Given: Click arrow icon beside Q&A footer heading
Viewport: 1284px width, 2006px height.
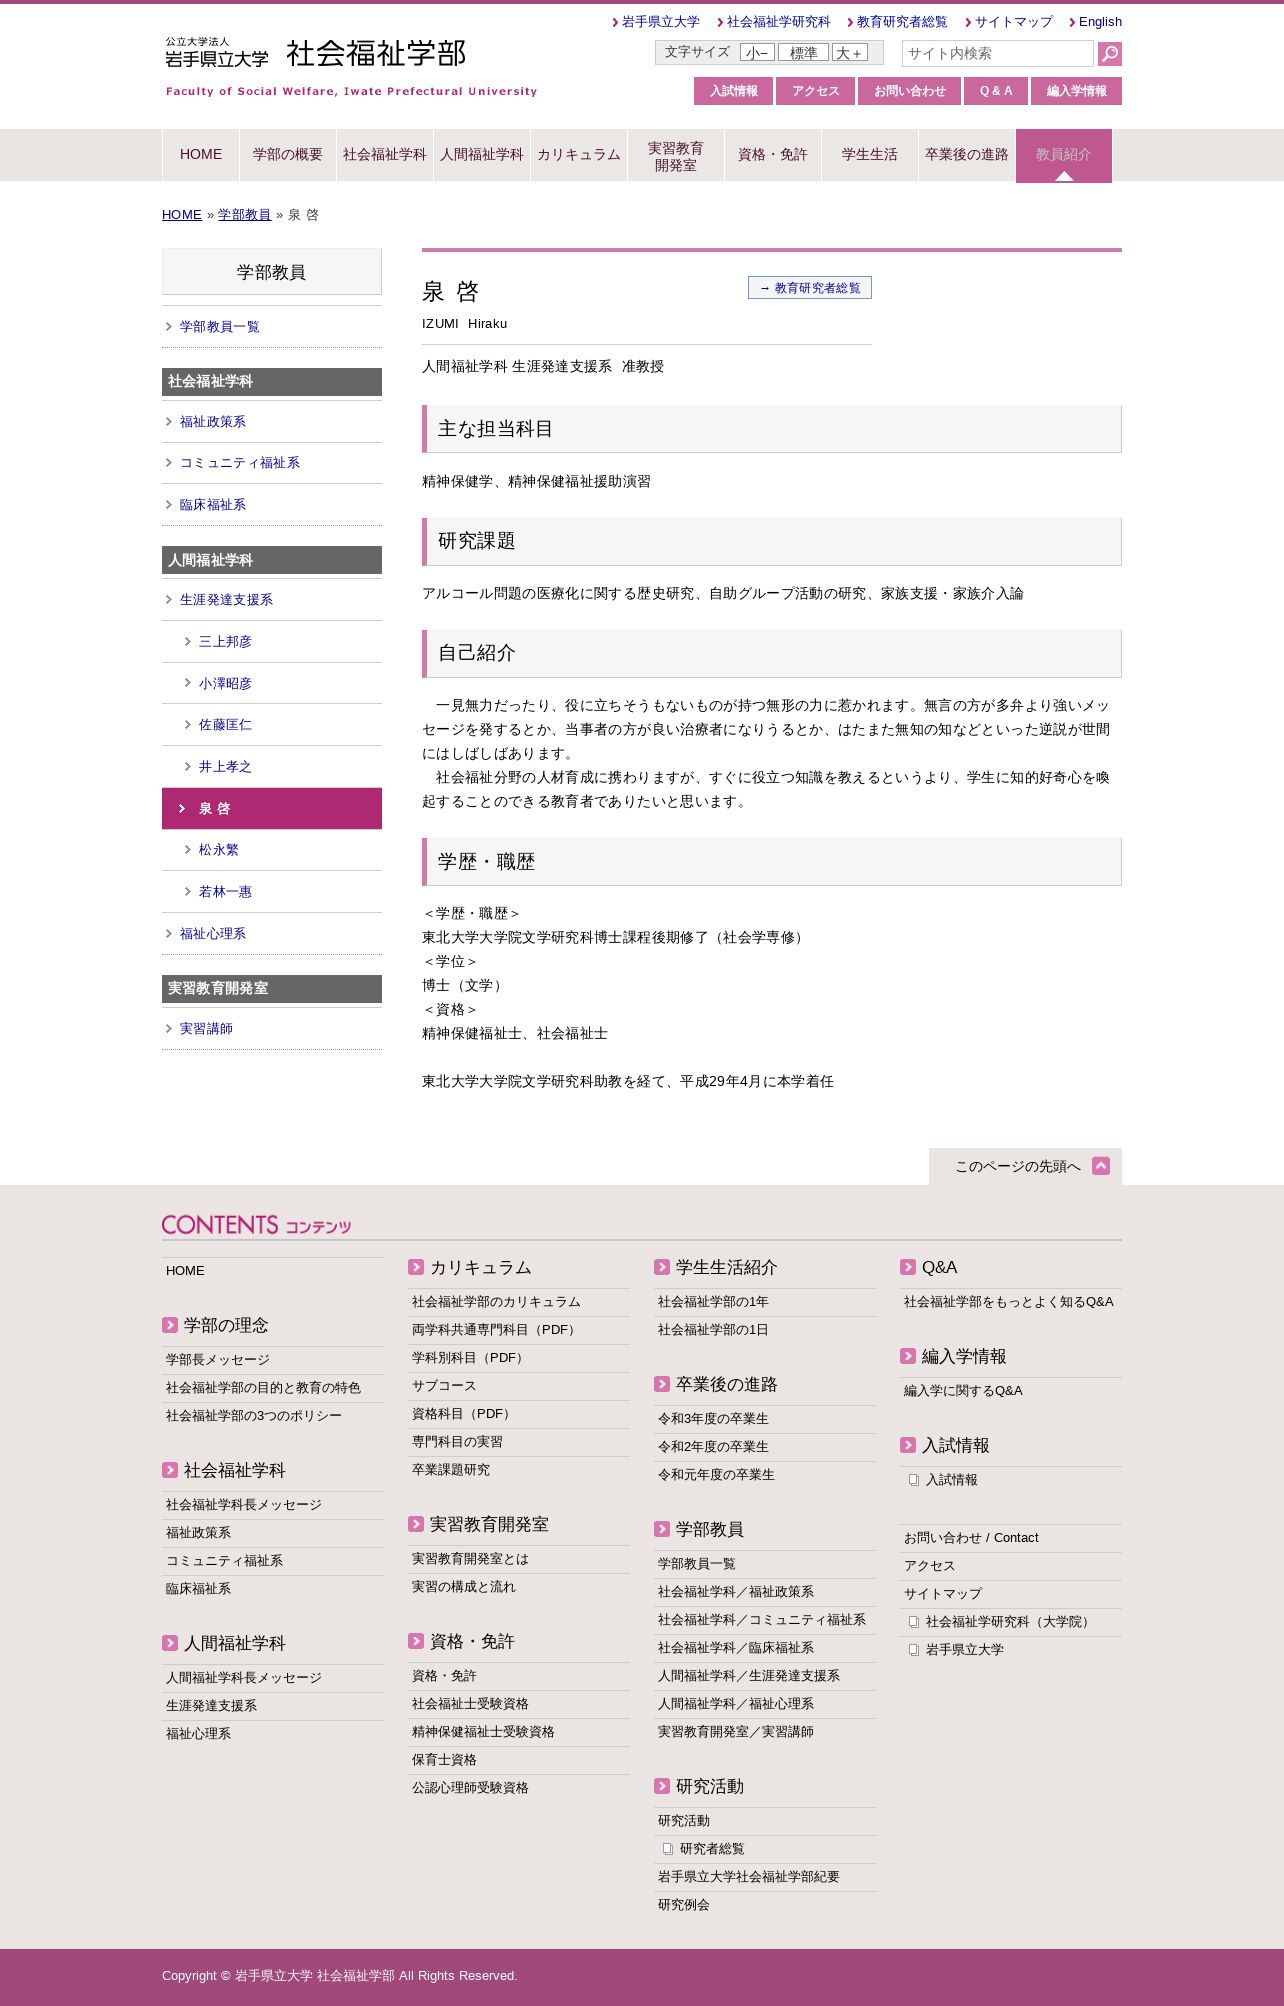Looking at the screenshot, I should point(908,1267).
